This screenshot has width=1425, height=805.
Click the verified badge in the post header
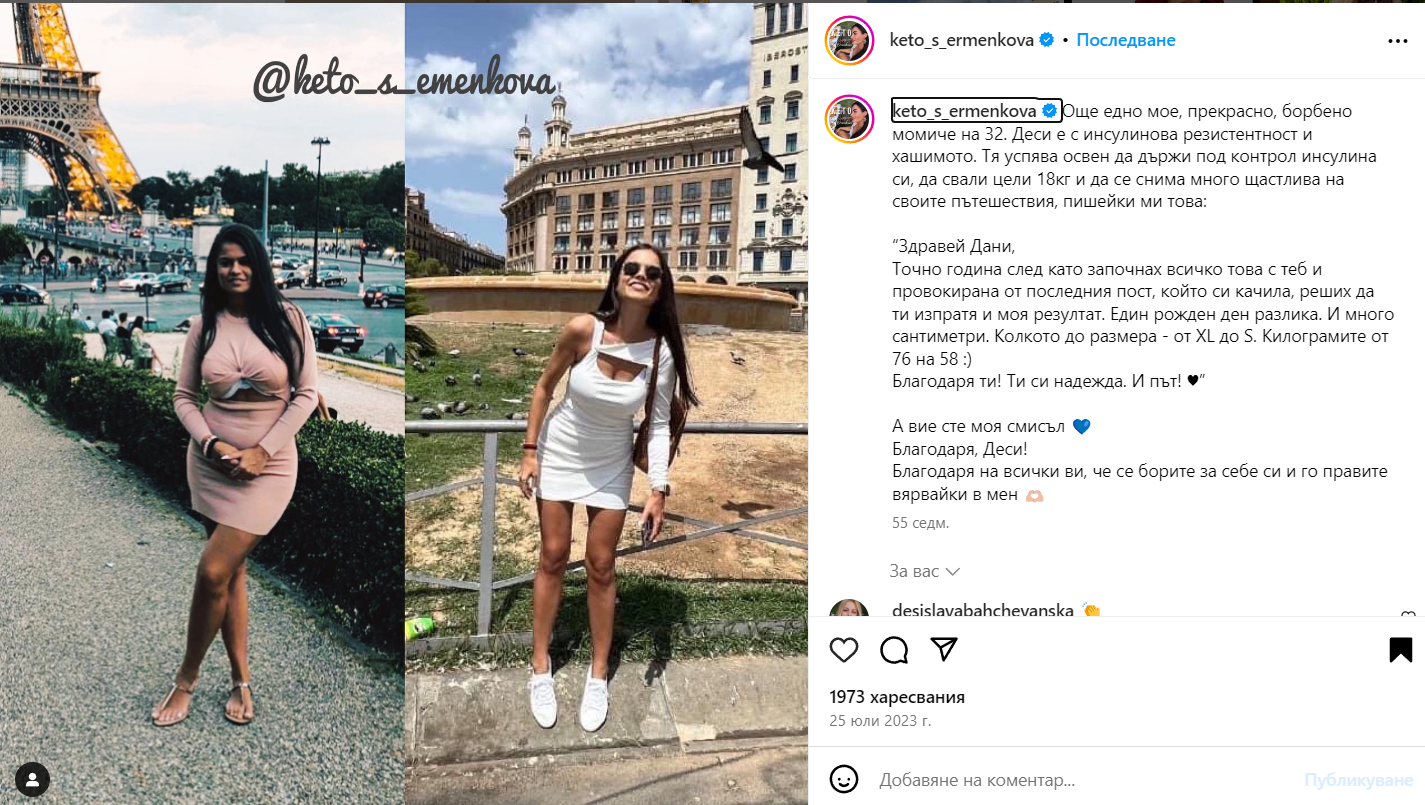[1047, 40]
